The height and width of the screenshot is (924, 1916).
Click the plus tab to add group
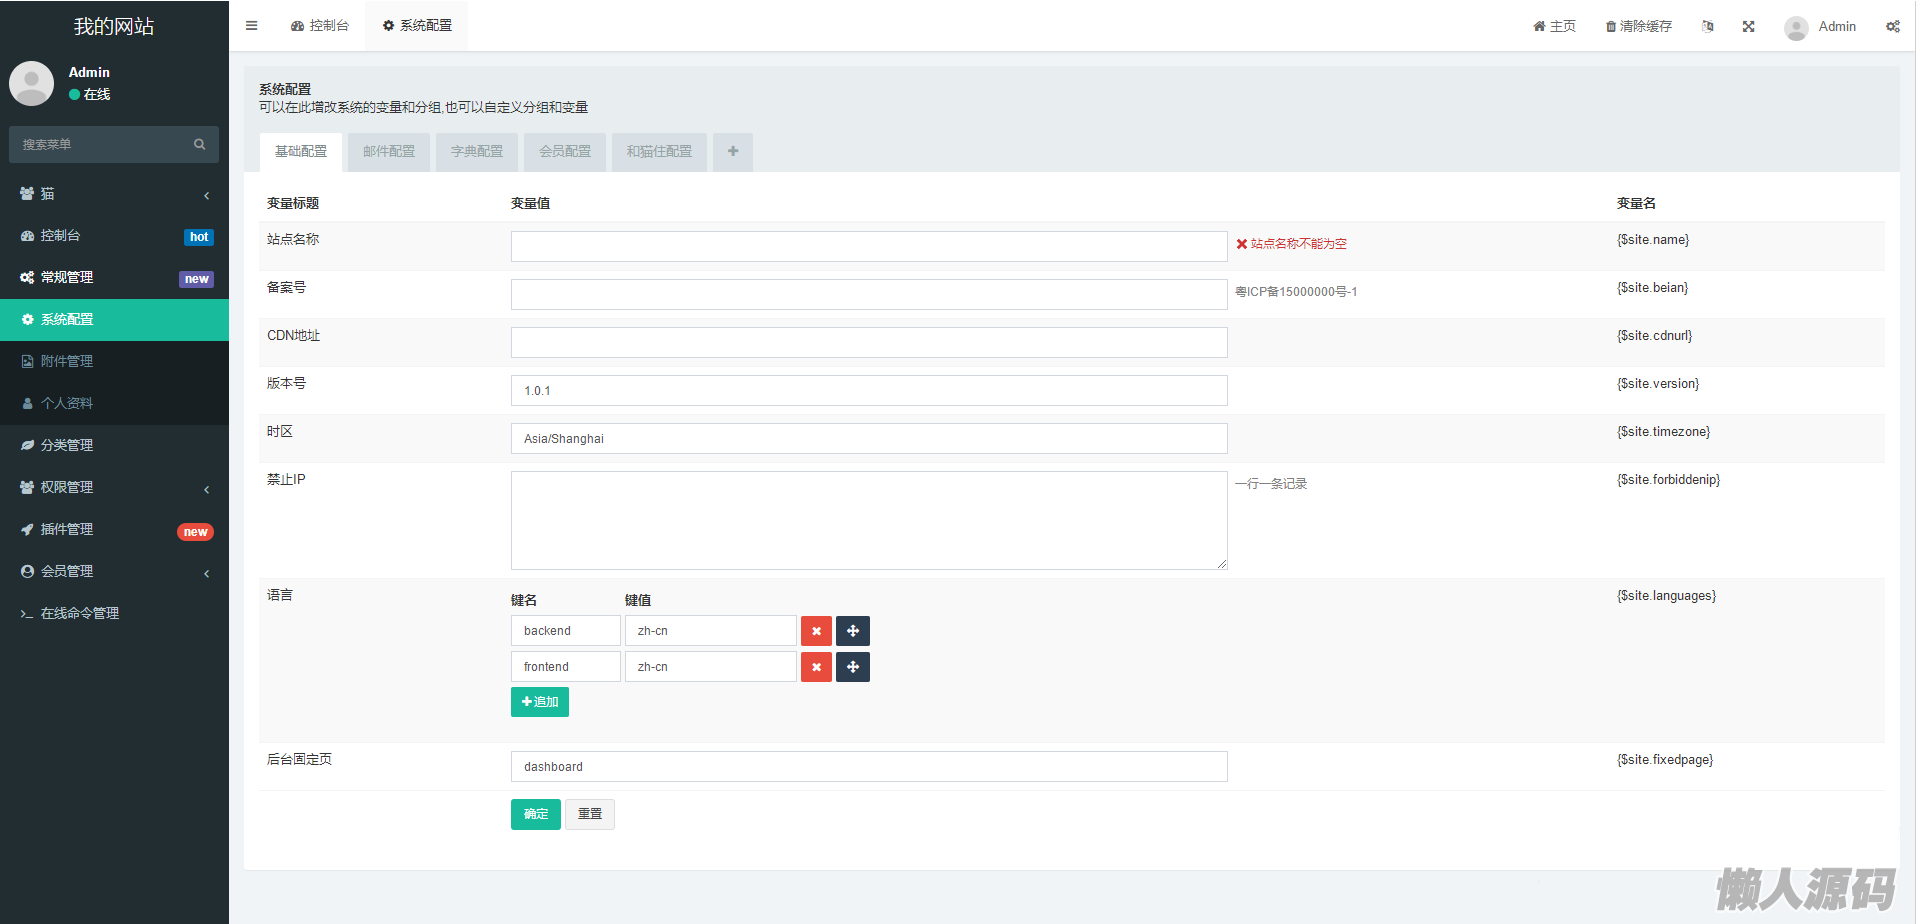tap(733, 152)
